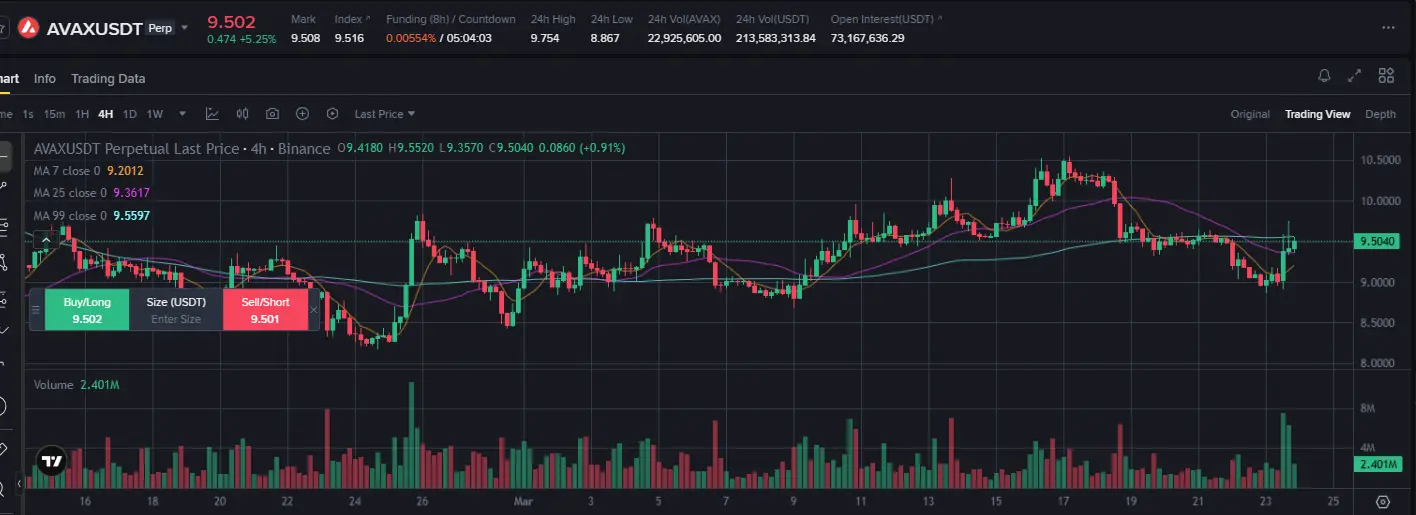This screenshot has height=515, width=1416.
Task: Collapse the drawing toolbar arrow at bottom left
Action: [18, 483]
